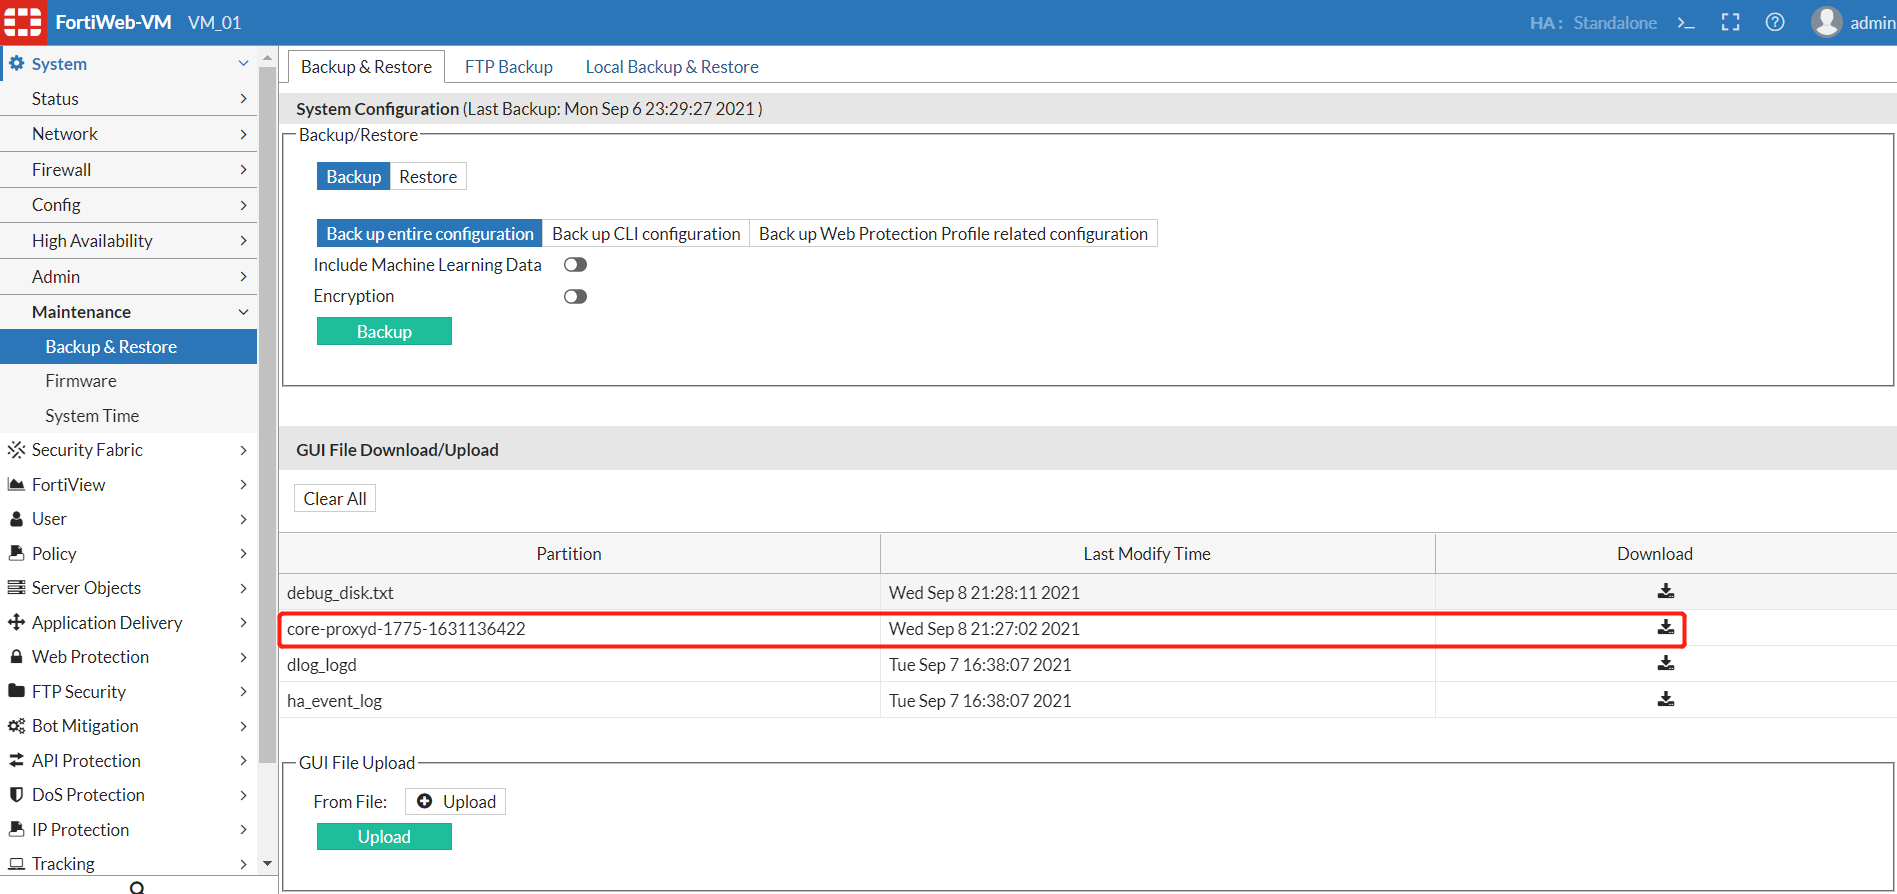This screenshot has height=894, width=1897.
Task: Click the fullscreen icon in header
Action: (x=1730, y=23)
